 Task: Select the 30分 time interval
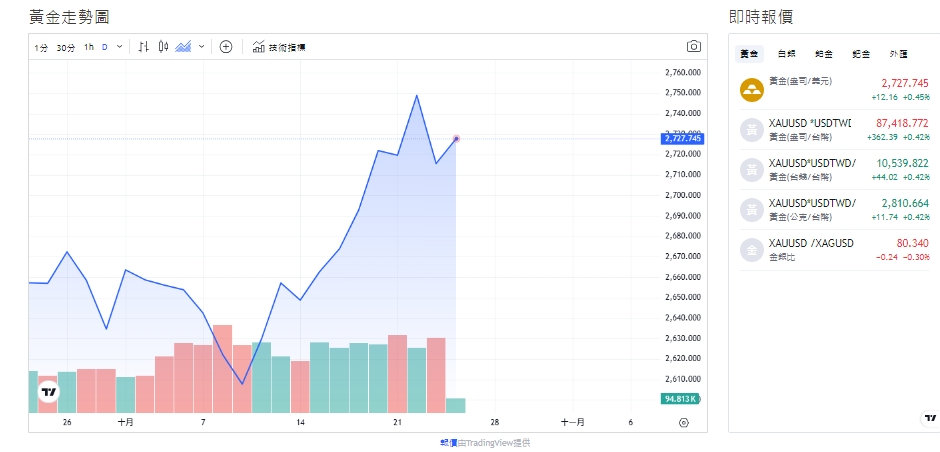click(x=65, y=47)
